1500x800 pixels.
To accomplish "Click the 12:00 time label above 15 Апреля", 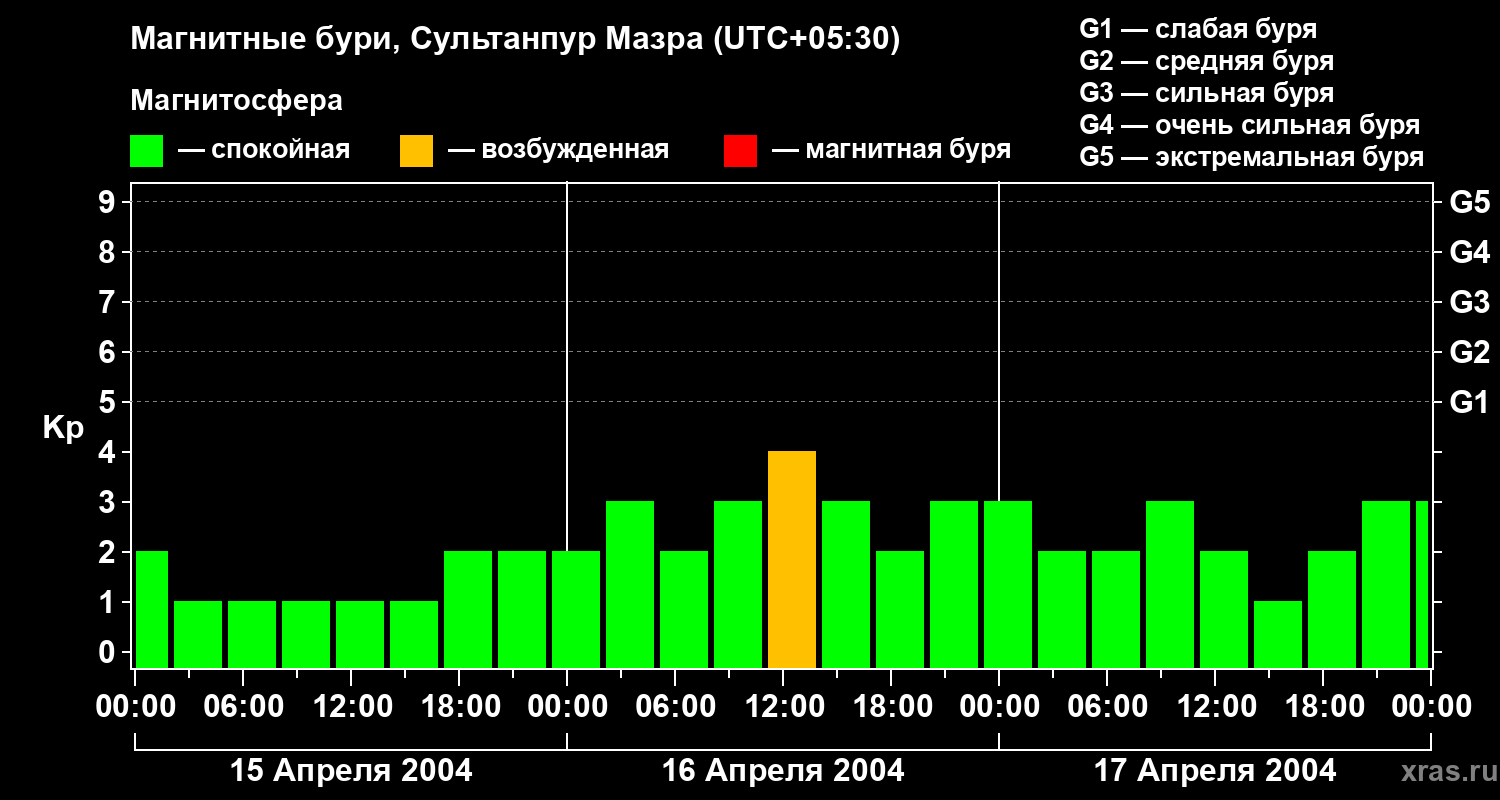I will pos(351,707).
